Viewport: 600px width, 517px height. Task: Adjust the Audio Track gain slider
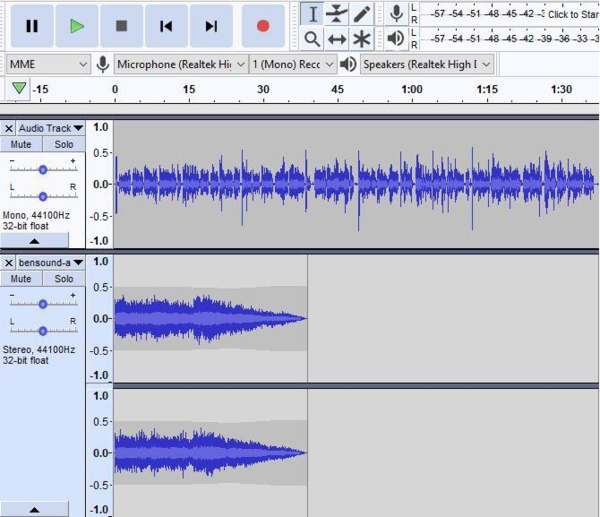tap(43, 169)
